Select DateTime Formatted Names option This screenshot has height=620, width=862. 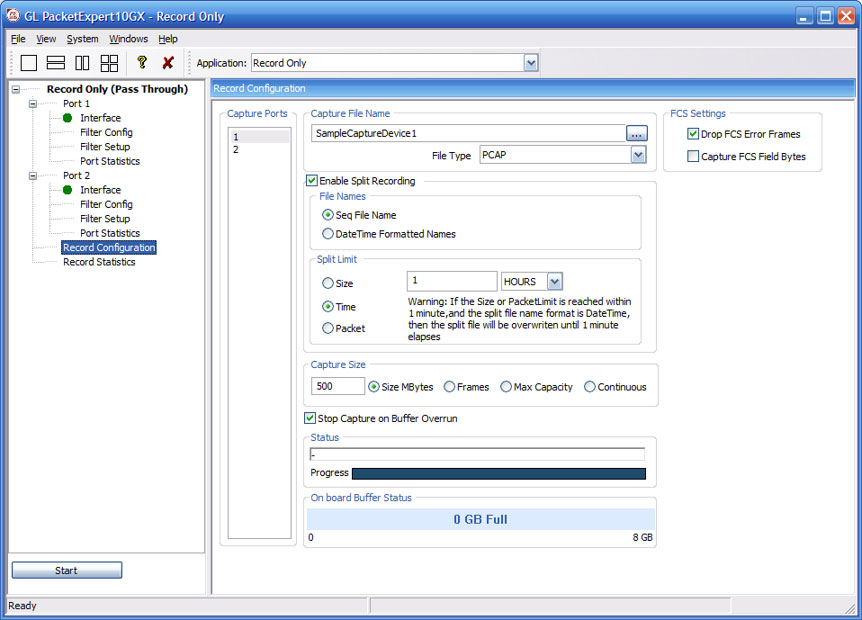328,234
